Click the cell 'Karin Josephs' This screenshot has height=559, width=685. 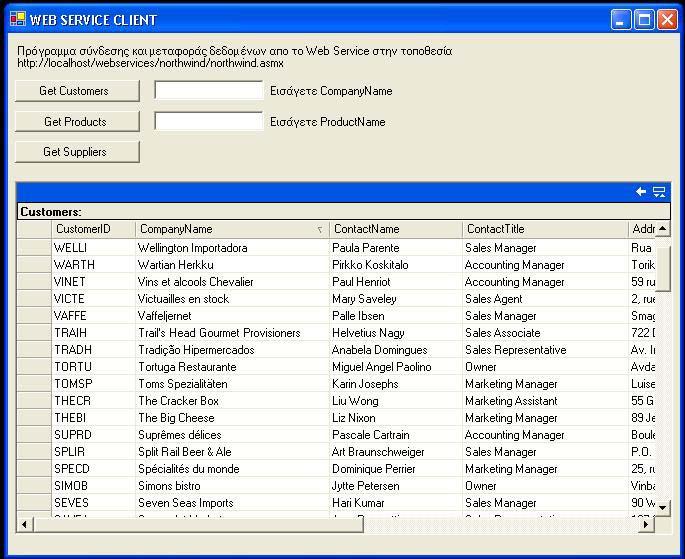(396, 384)
